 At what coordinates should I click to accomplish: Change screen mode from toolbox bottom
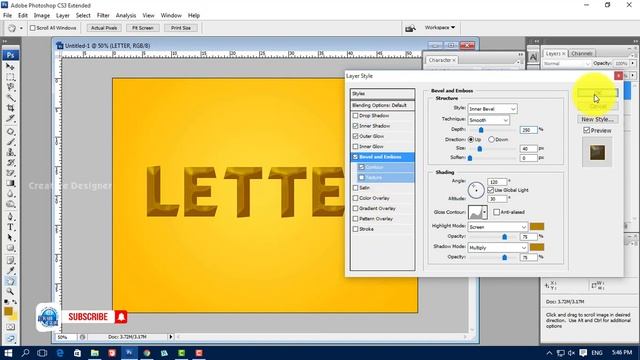11,338
